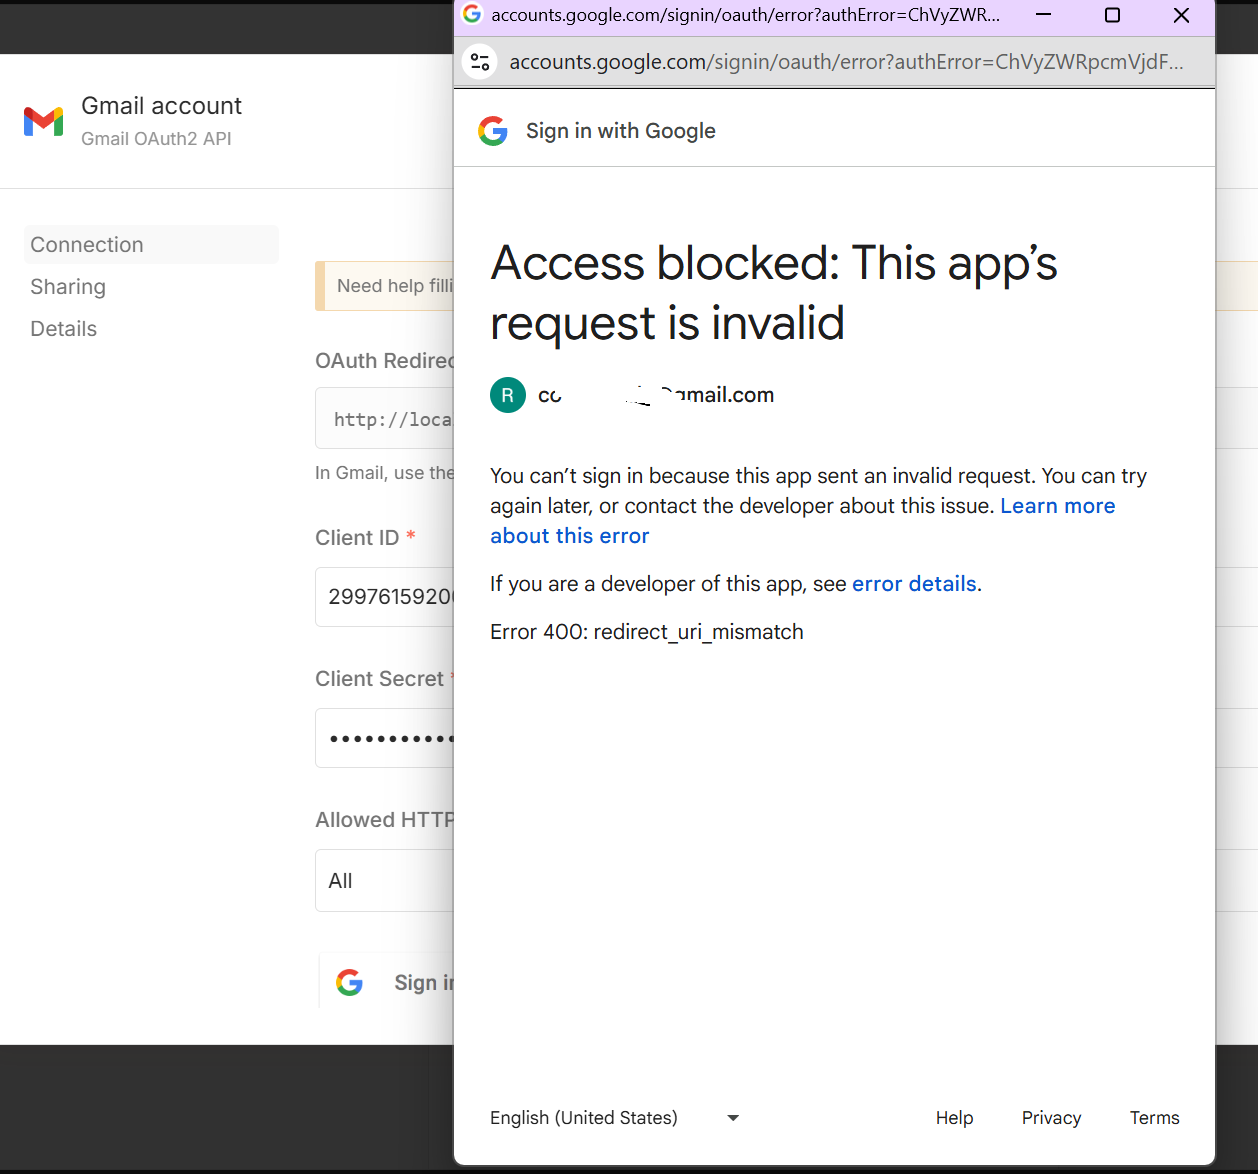Open the English (United States) language dropdown
The height and width of the screenshot is (1174, 1258).
click(614, 1118)
